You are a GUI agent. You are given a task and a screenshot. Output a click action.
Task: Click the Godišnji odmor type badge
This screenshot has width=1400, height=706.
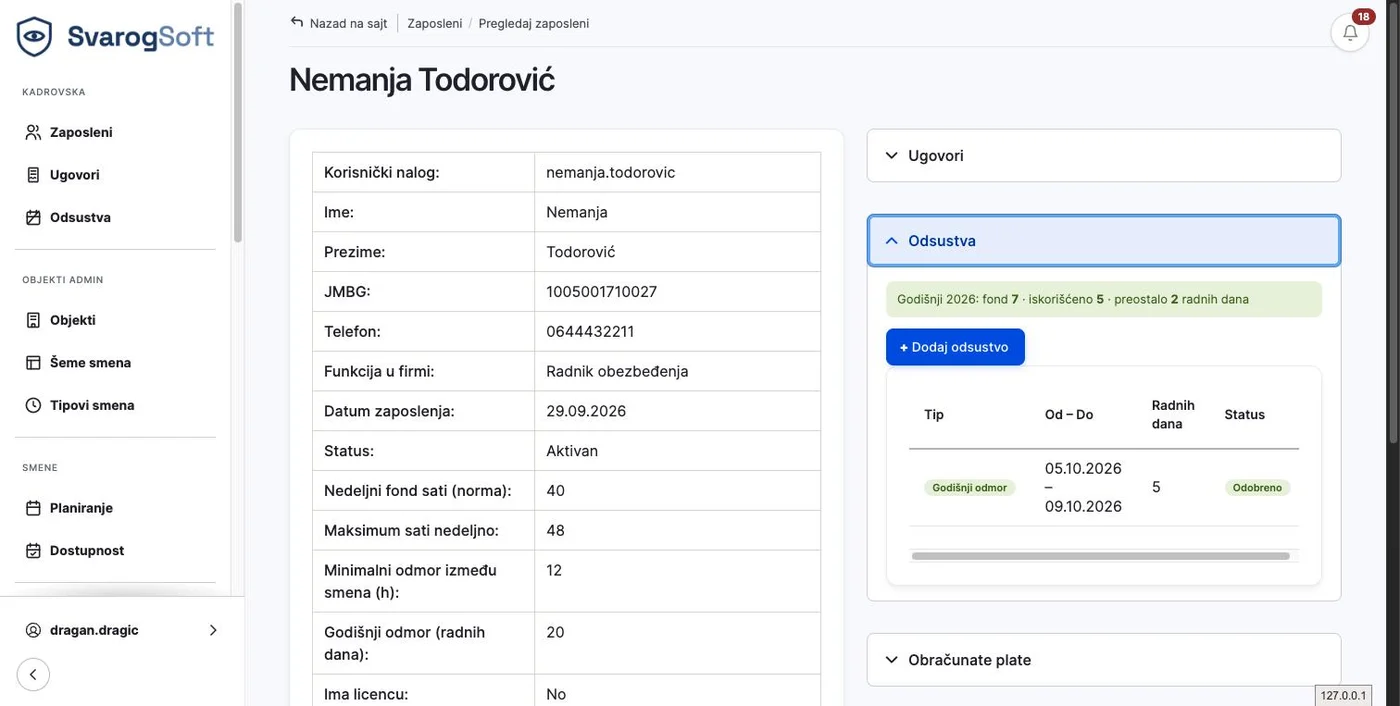coord(969,488)
